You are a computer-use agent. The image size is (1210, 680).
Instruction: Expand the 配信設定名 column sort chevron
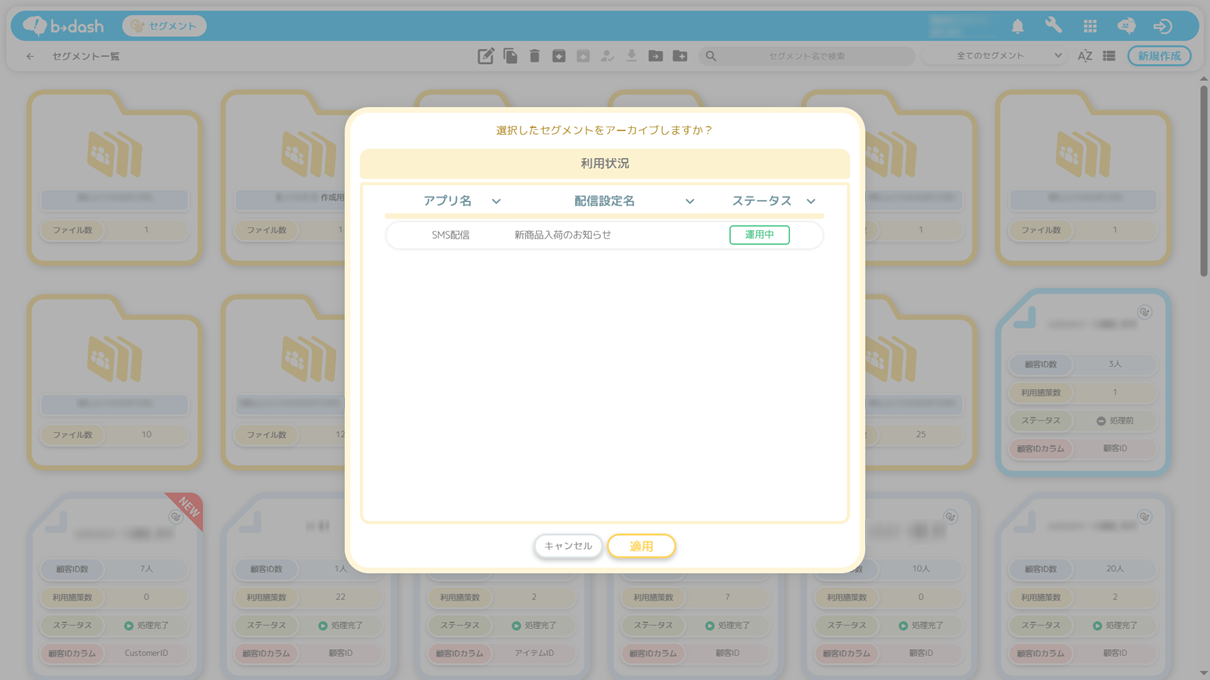690,202
